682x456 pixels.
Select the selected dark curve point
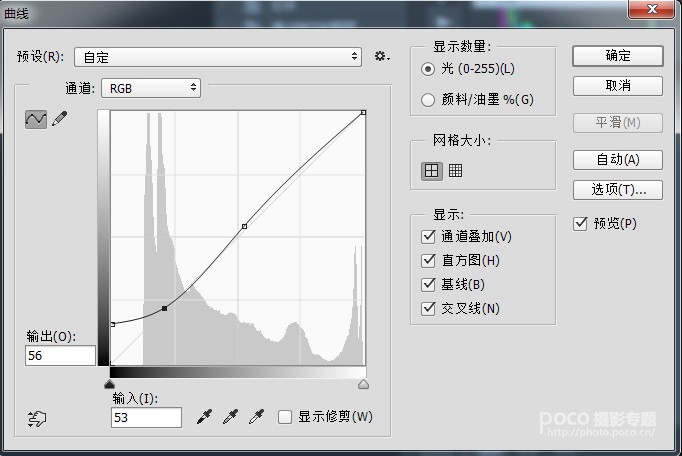point(164,308)
